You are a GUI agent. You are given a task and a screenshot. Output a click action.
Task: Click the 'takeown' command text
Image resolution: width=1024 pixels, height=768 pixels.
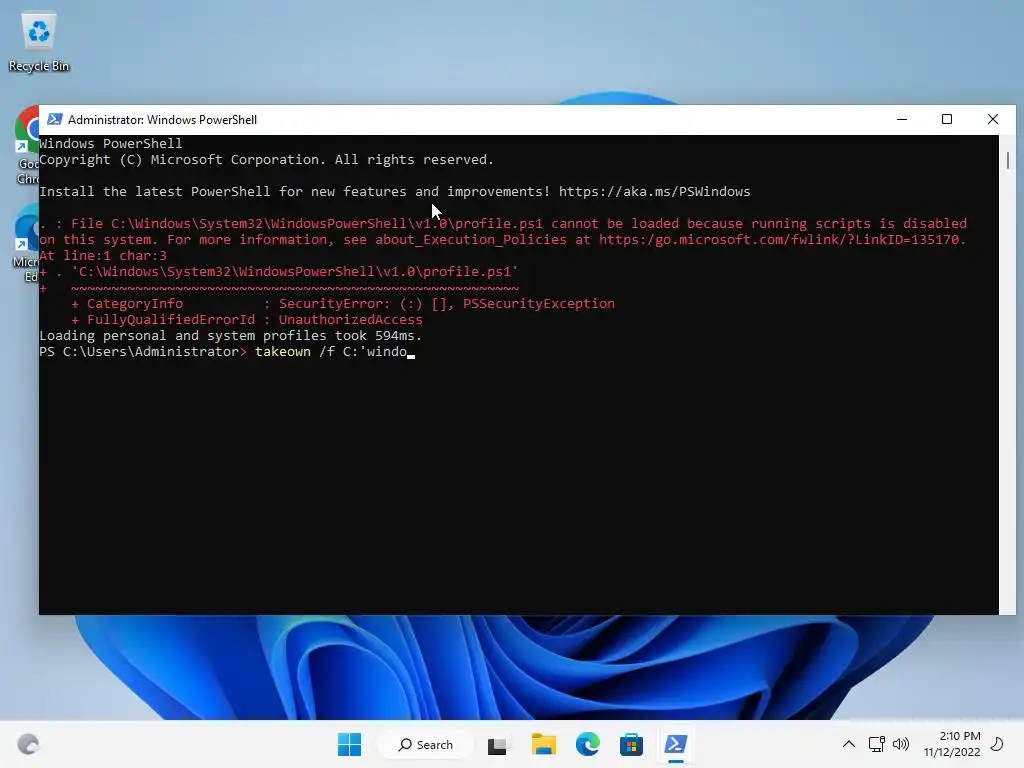click(283, 351)
